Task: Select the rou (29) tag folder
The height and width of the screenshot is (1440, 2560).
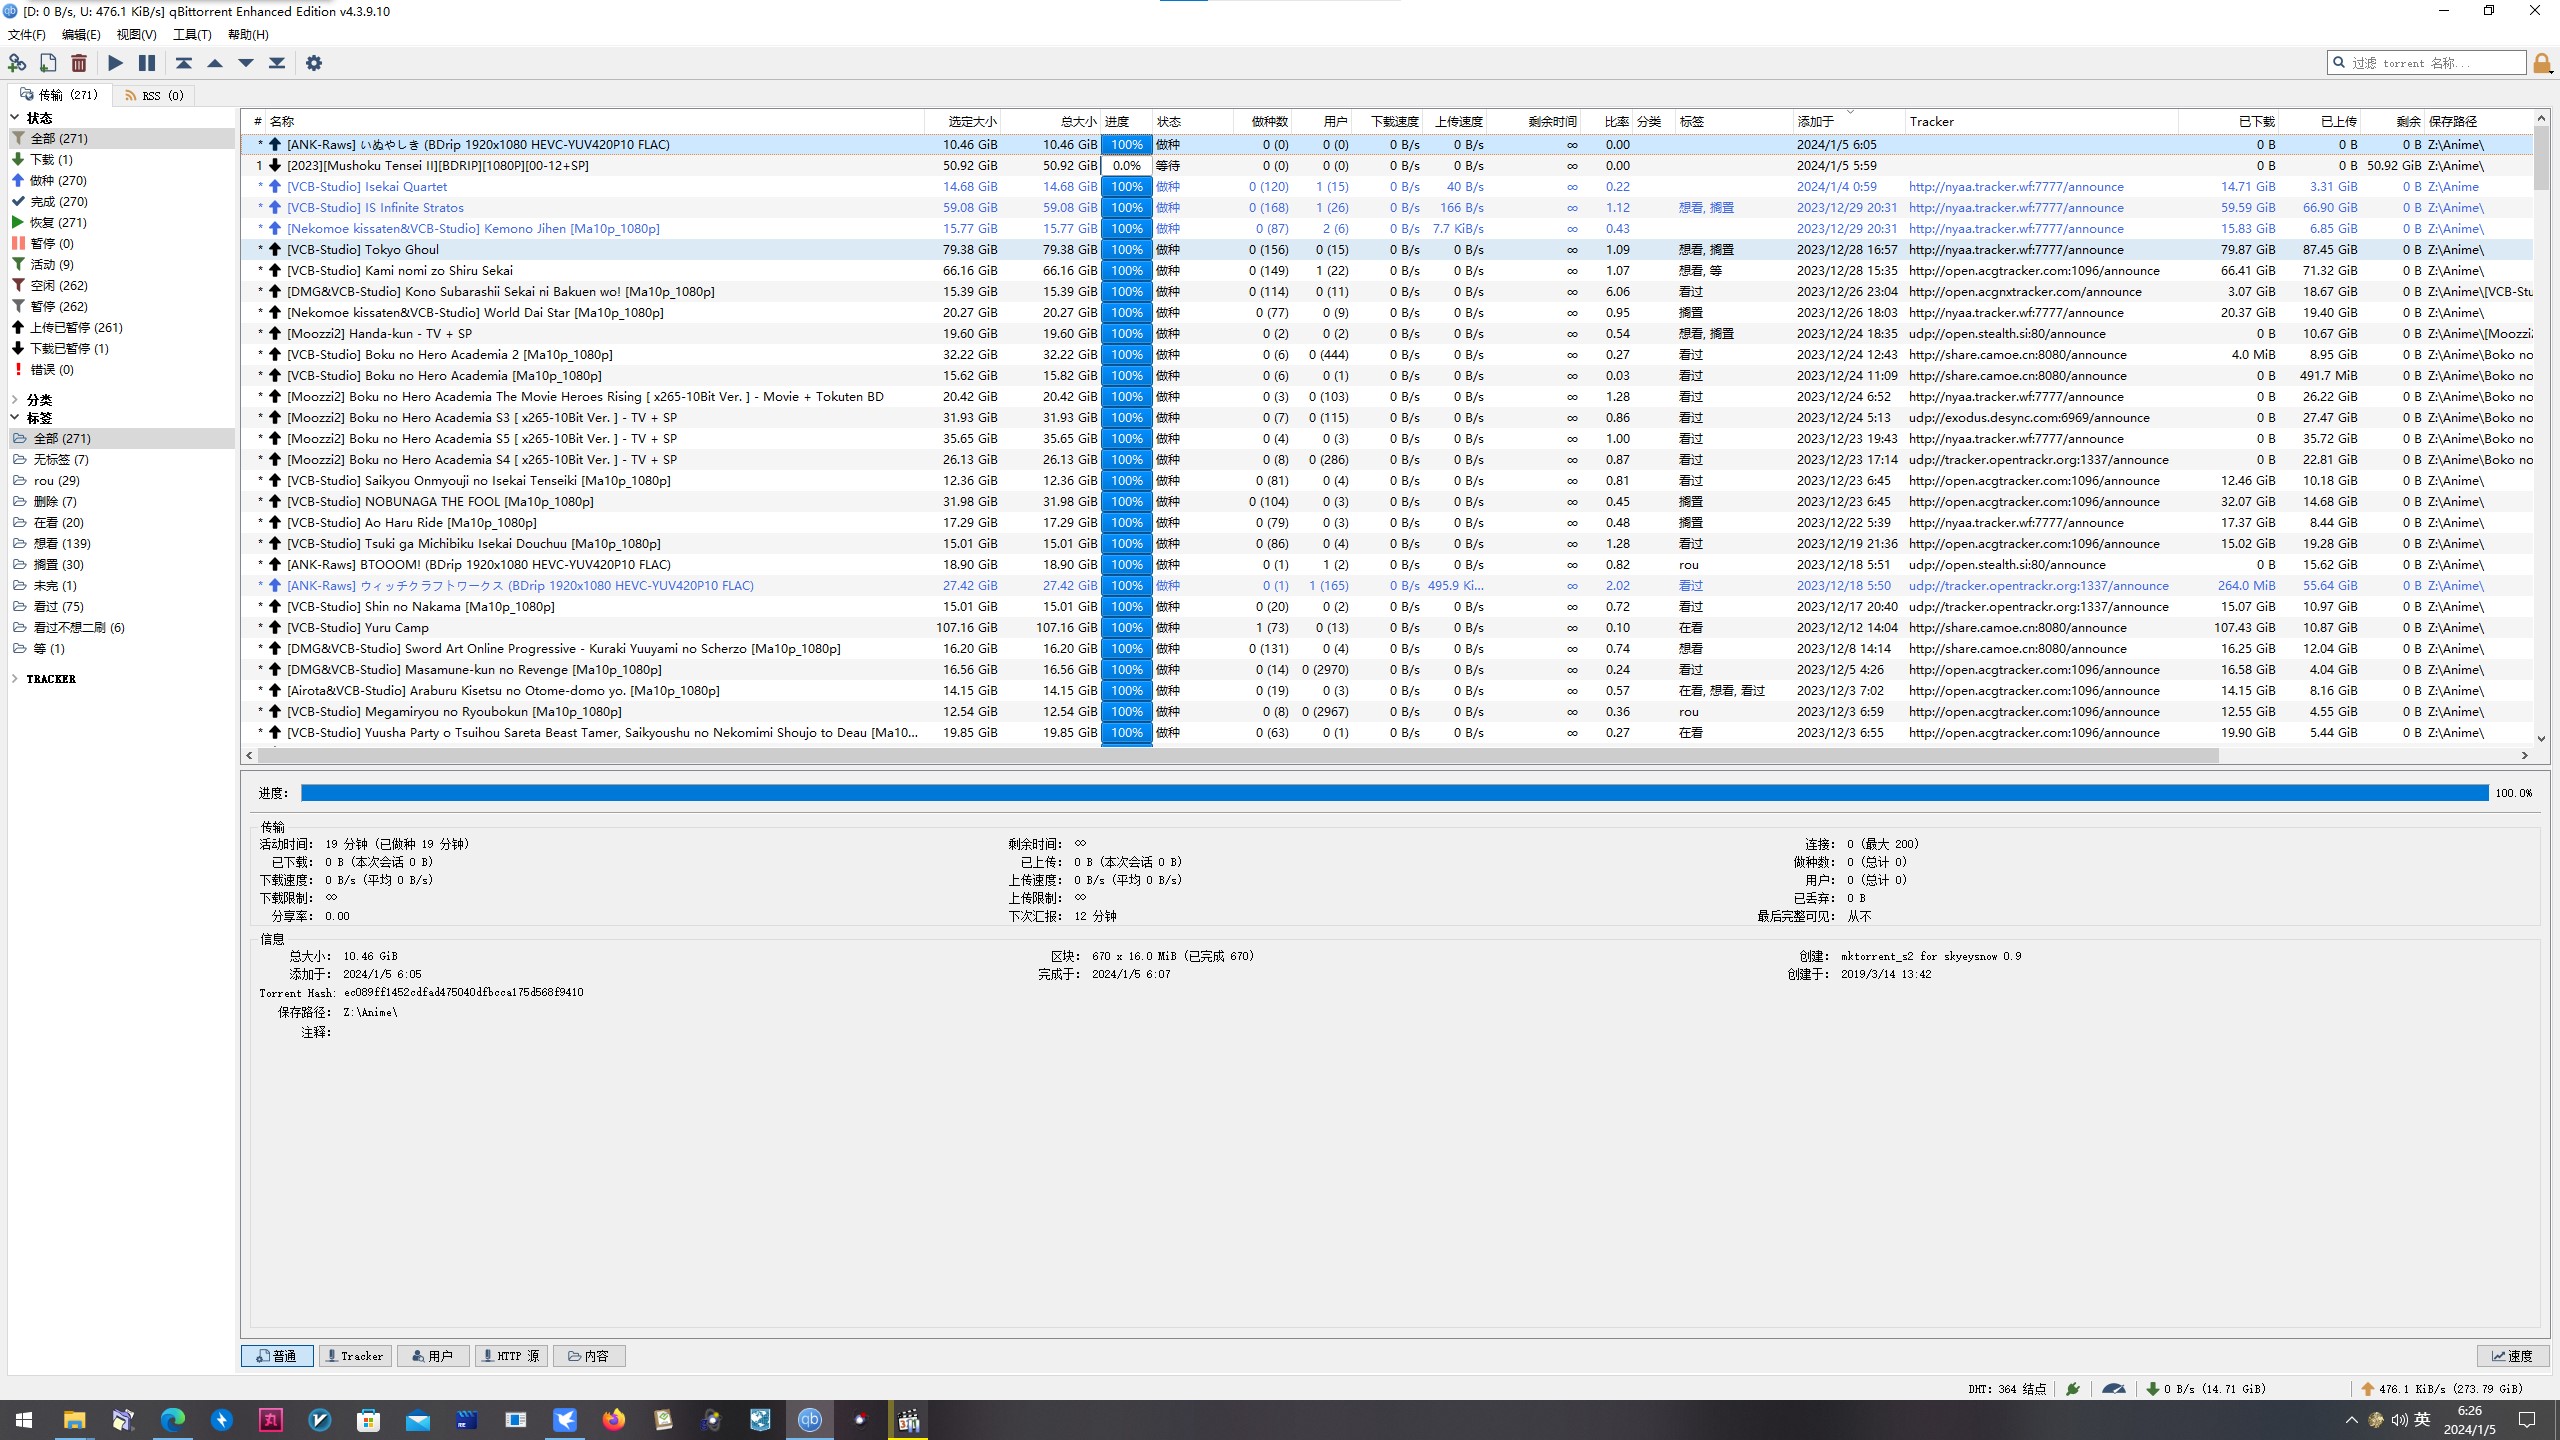Action: point(122,480)
